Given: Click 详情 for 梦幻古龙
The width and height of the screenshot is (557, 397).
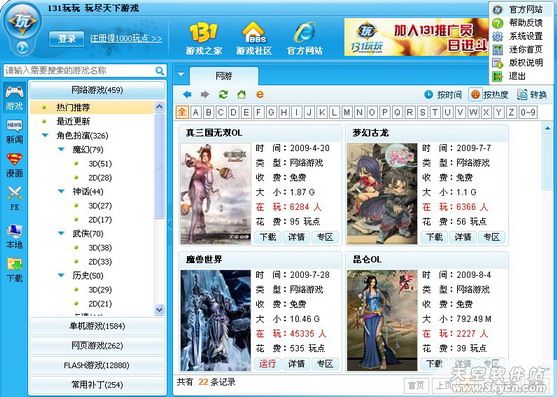Looking at the screenshot, I should pyautogui.click(x=463, y=237).
